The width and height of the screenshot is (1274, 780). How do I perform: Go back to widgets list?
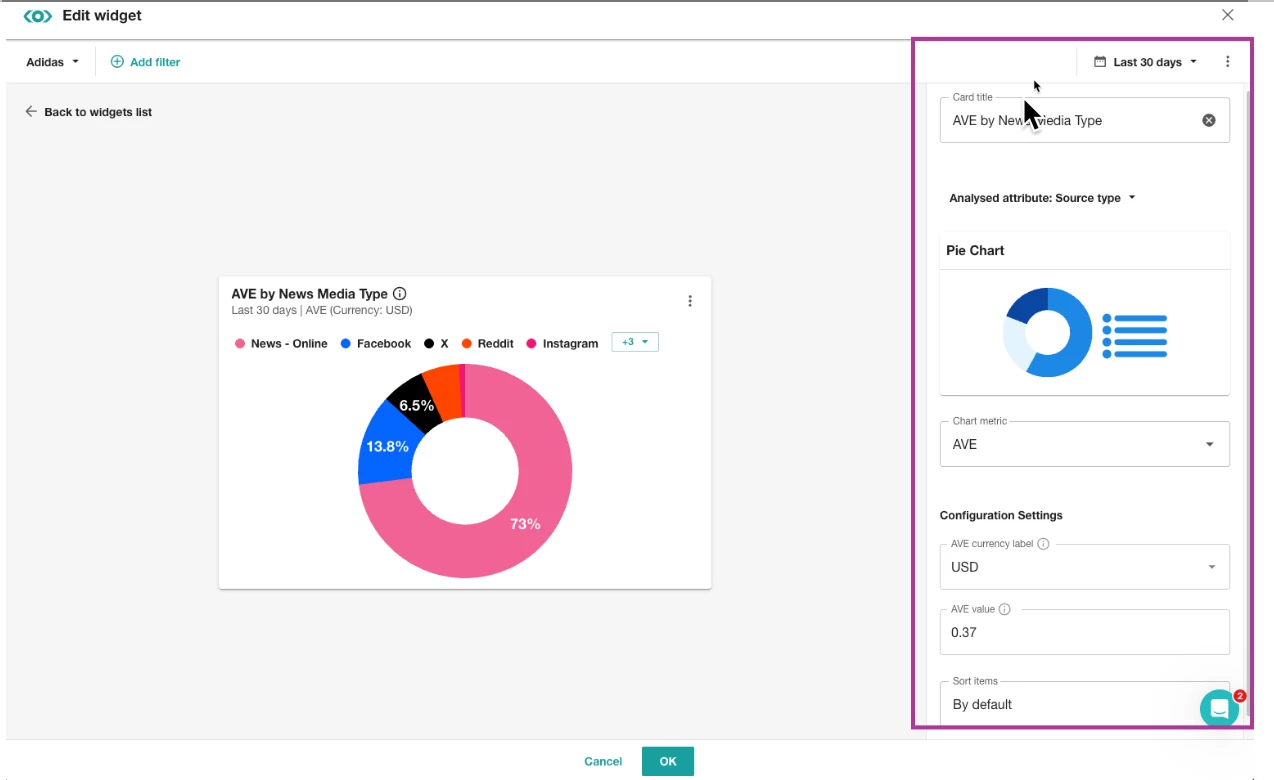click(x=89, y=112)
